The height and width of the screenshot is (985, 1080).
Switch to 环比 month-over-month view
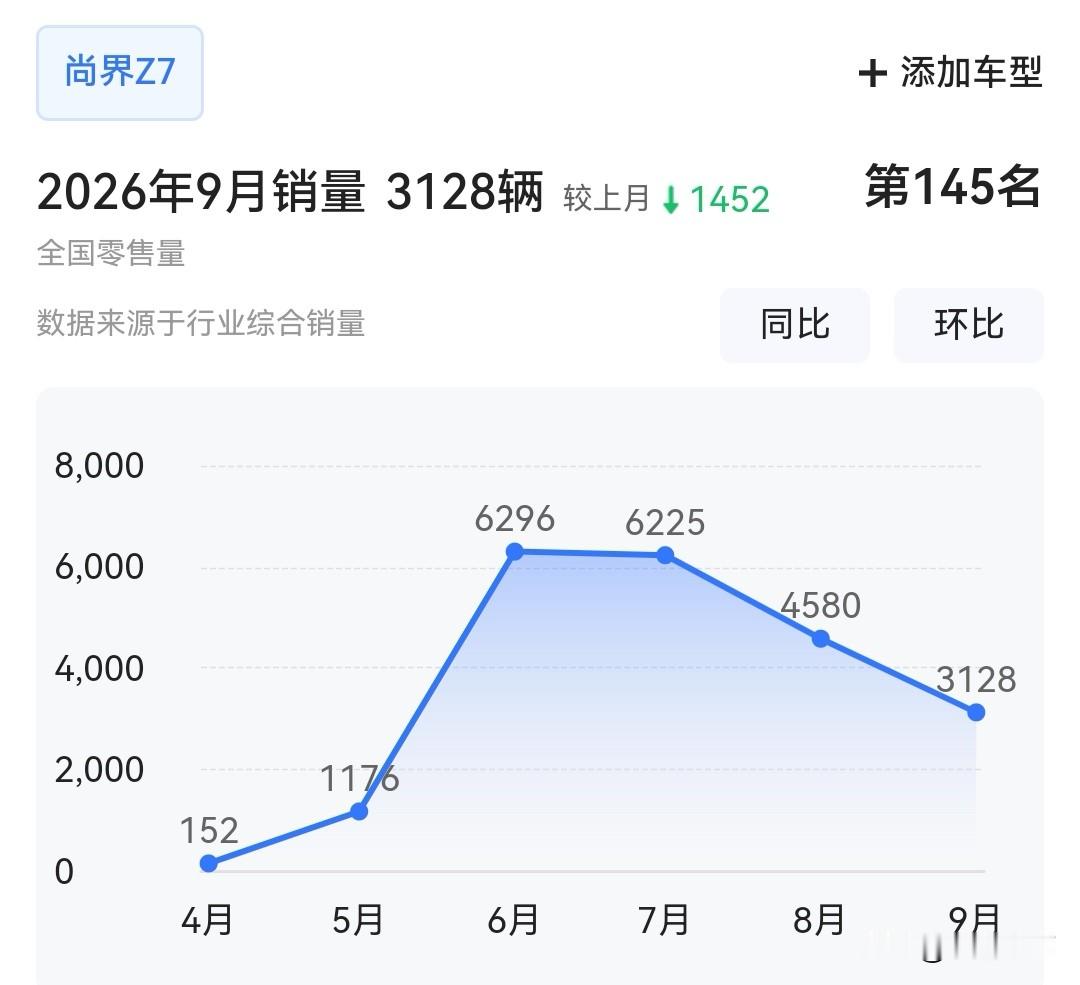pyautogui.click(x=968, y=324)
